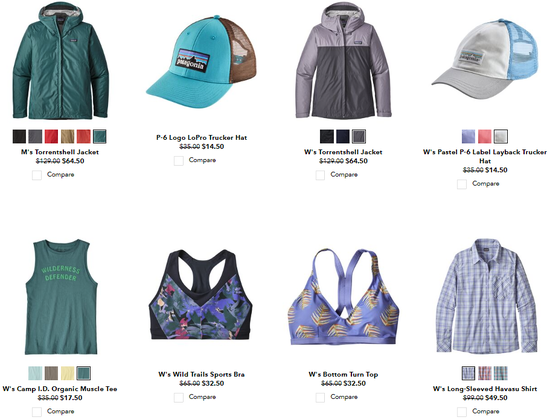550x420 pixels.
Task: View the teal P-6 Logo trucker hat image
Action: point(201,60)
